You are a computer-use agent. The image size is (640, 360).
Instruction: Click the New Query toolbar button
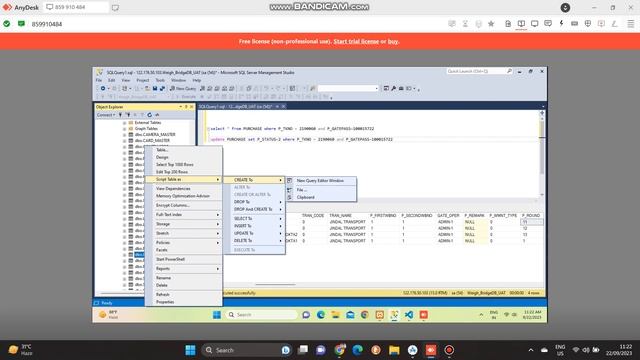coord(183,89)
